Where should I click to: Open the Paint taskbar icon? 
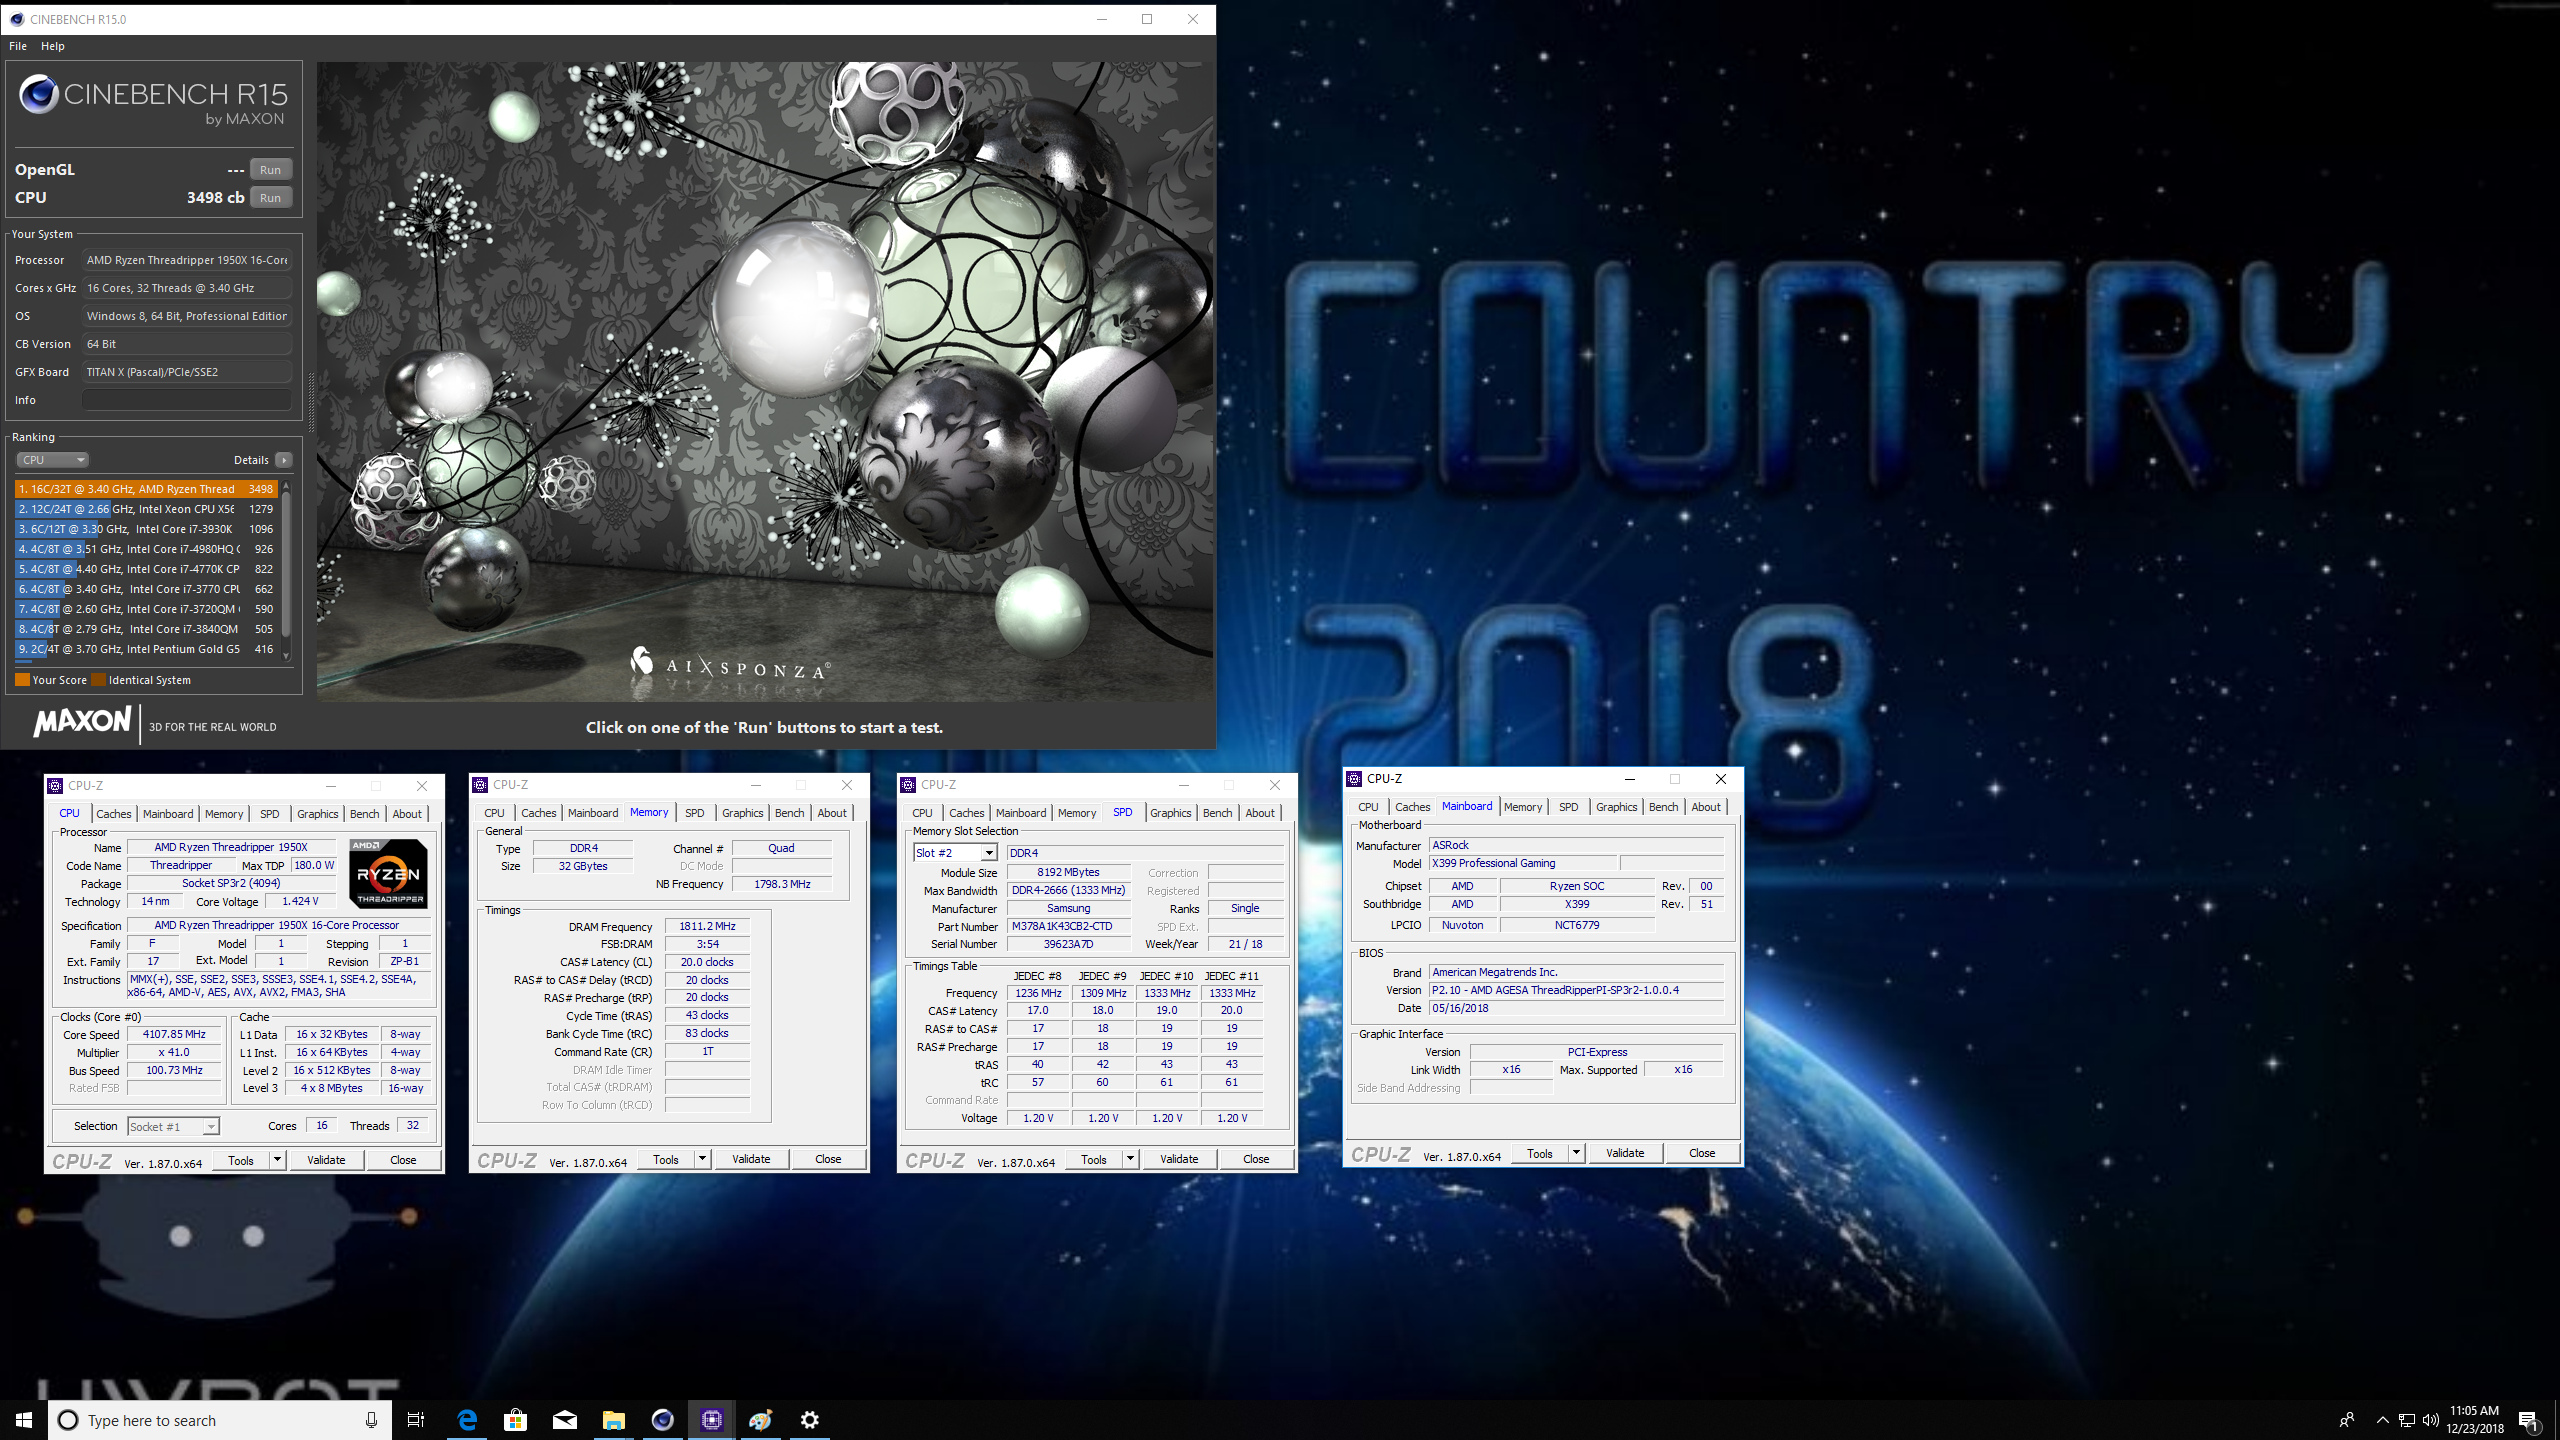click(760, 1420)
